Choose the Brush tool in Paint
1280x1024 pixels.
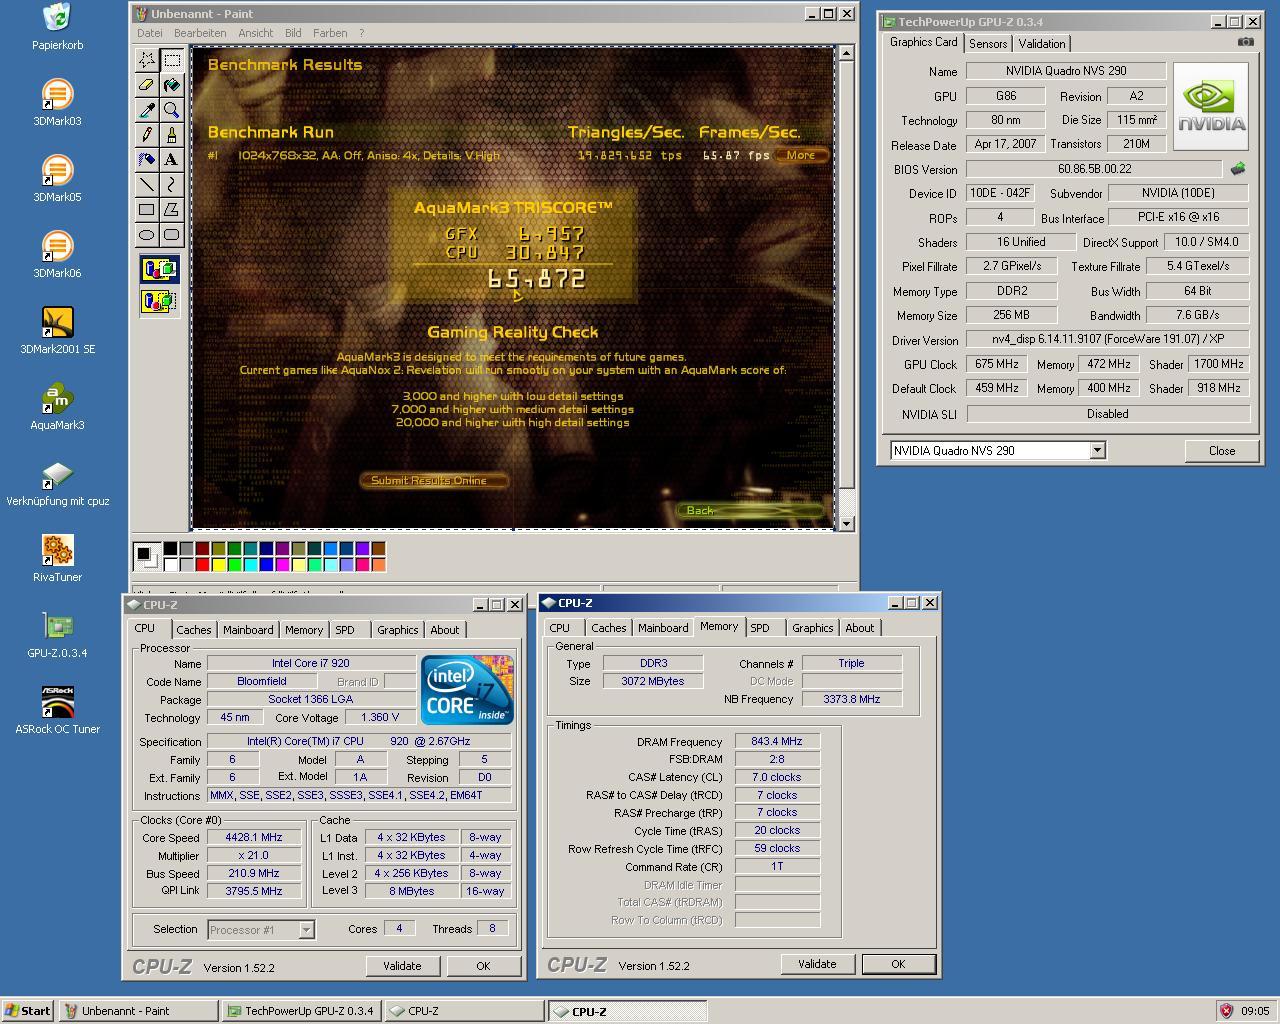172,135
